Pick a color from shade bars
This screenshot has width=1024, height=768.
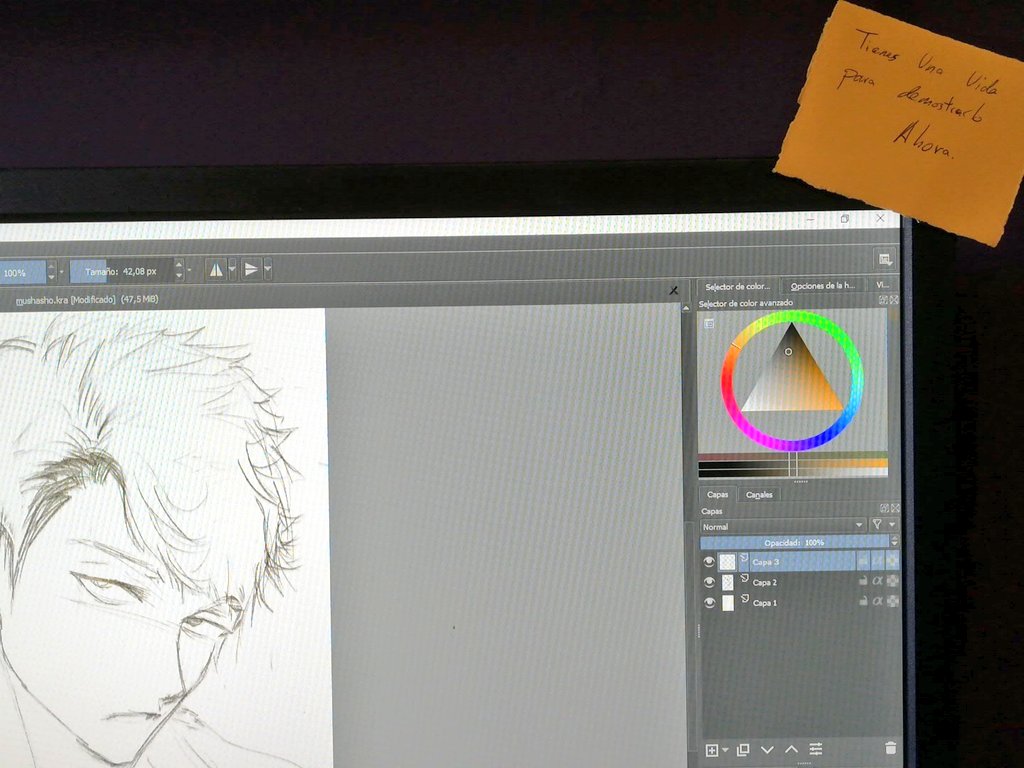coord(793,464)
